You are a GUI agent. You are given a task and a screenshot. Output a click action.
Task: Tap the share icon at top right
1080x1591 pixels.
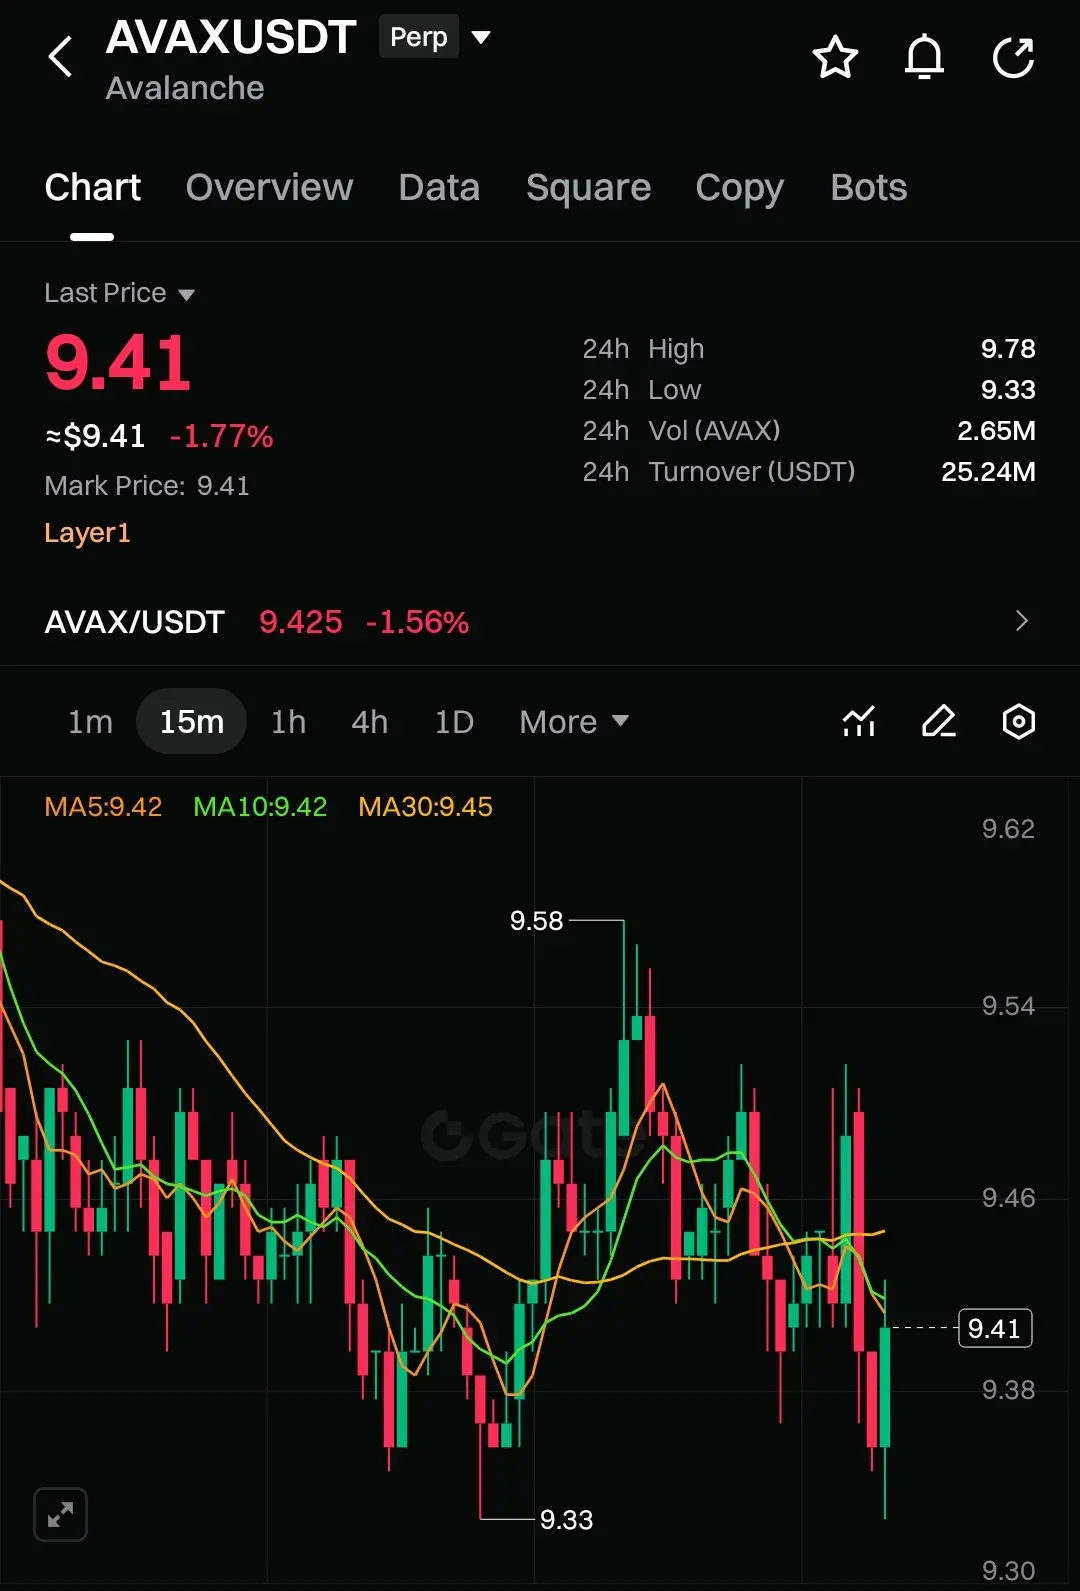(x=1013, y=57)
